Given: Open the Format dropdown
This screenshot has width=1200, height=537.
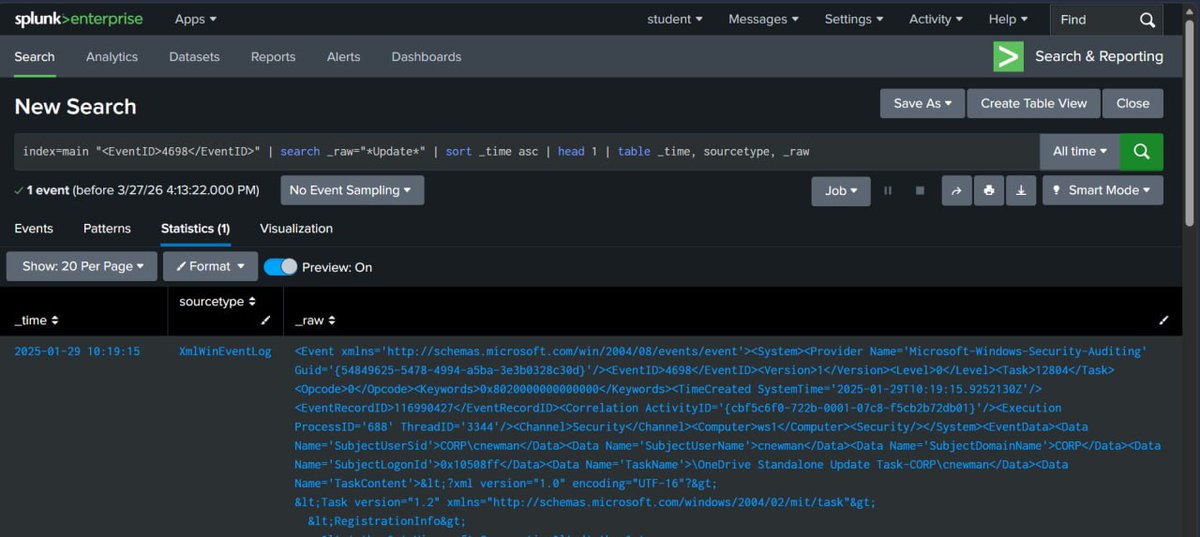Looking at the screenshot, I should (209, 267).
